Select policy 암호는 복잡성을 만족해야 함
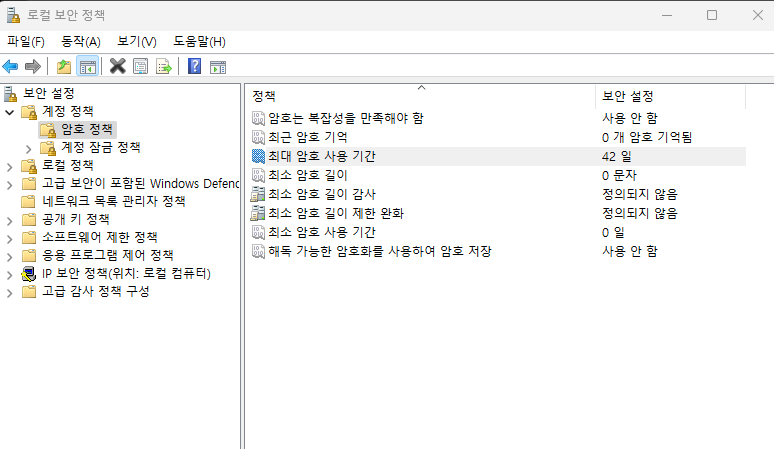The width and height of the screenshot is (774, 449). click(x=346, y=118)
